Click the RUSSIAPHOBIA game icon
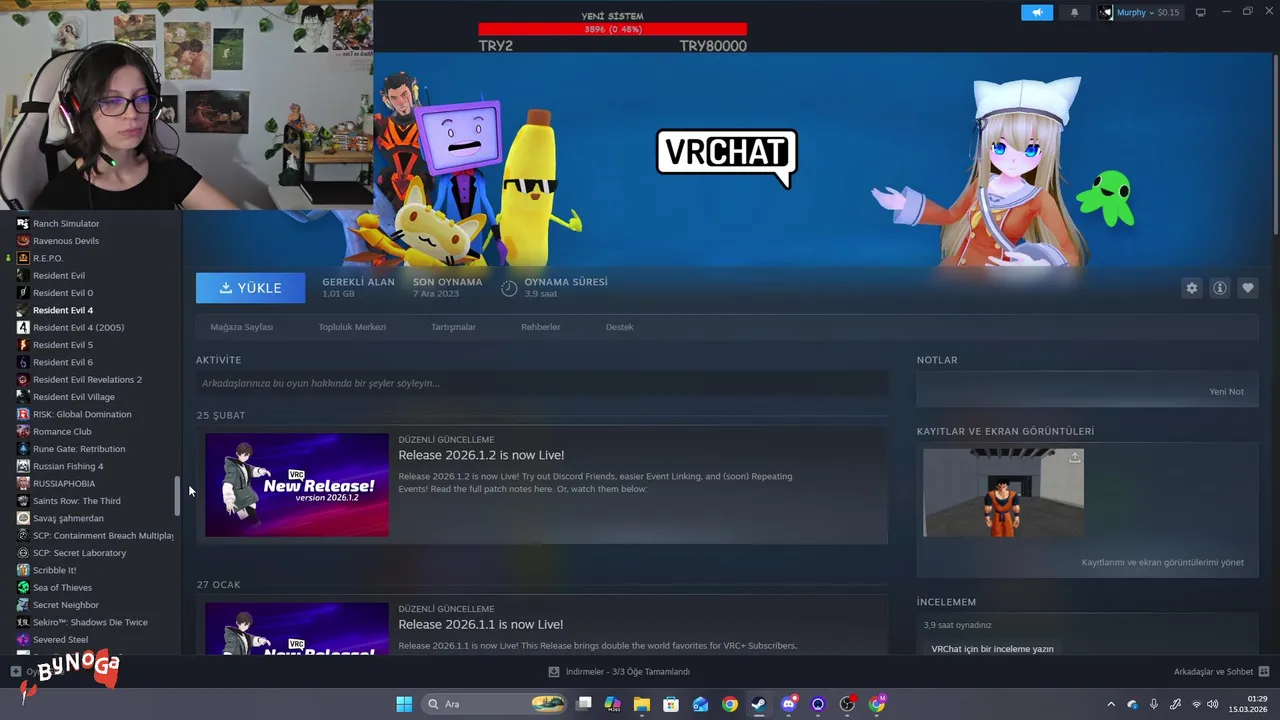 23,484
